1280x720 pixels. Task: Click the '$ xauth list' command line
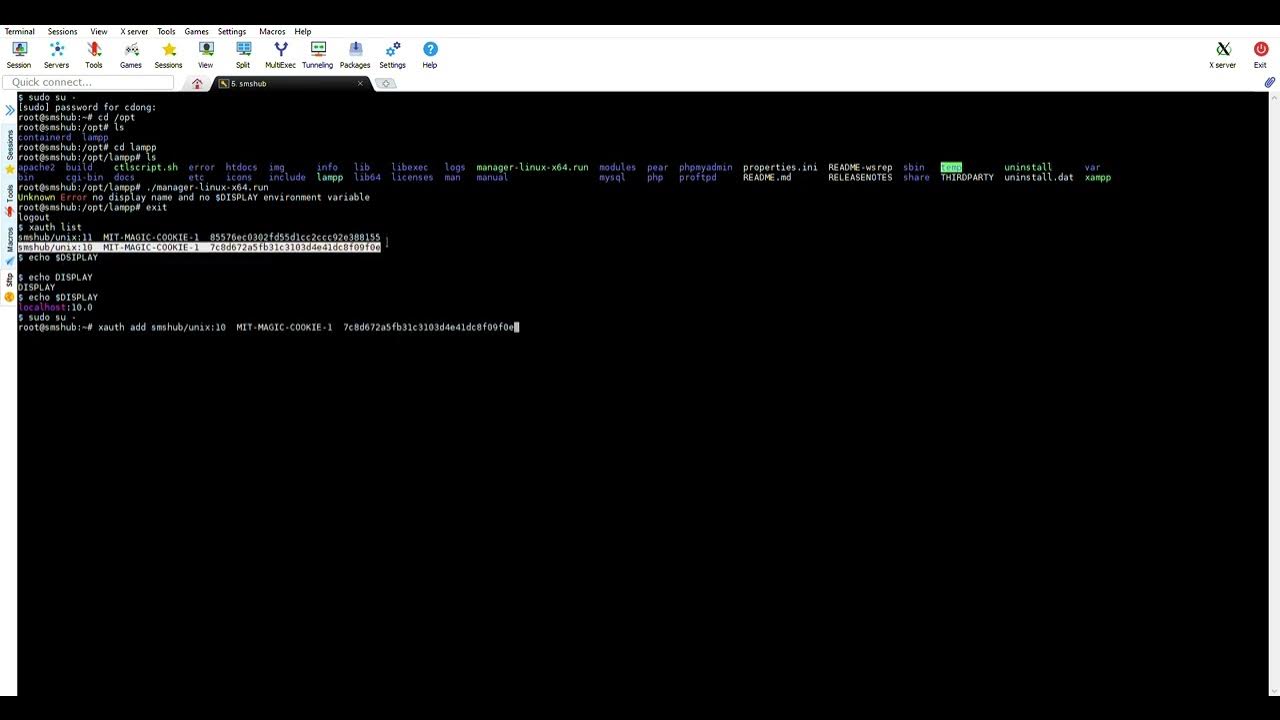(50, 227)
